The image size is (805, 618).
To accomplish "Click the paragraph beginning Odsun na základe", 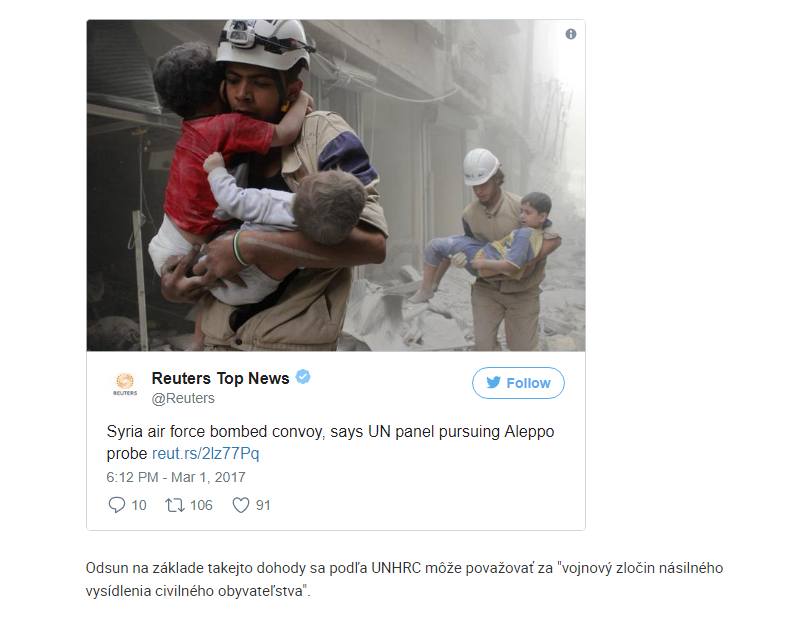I will point(404,580).
